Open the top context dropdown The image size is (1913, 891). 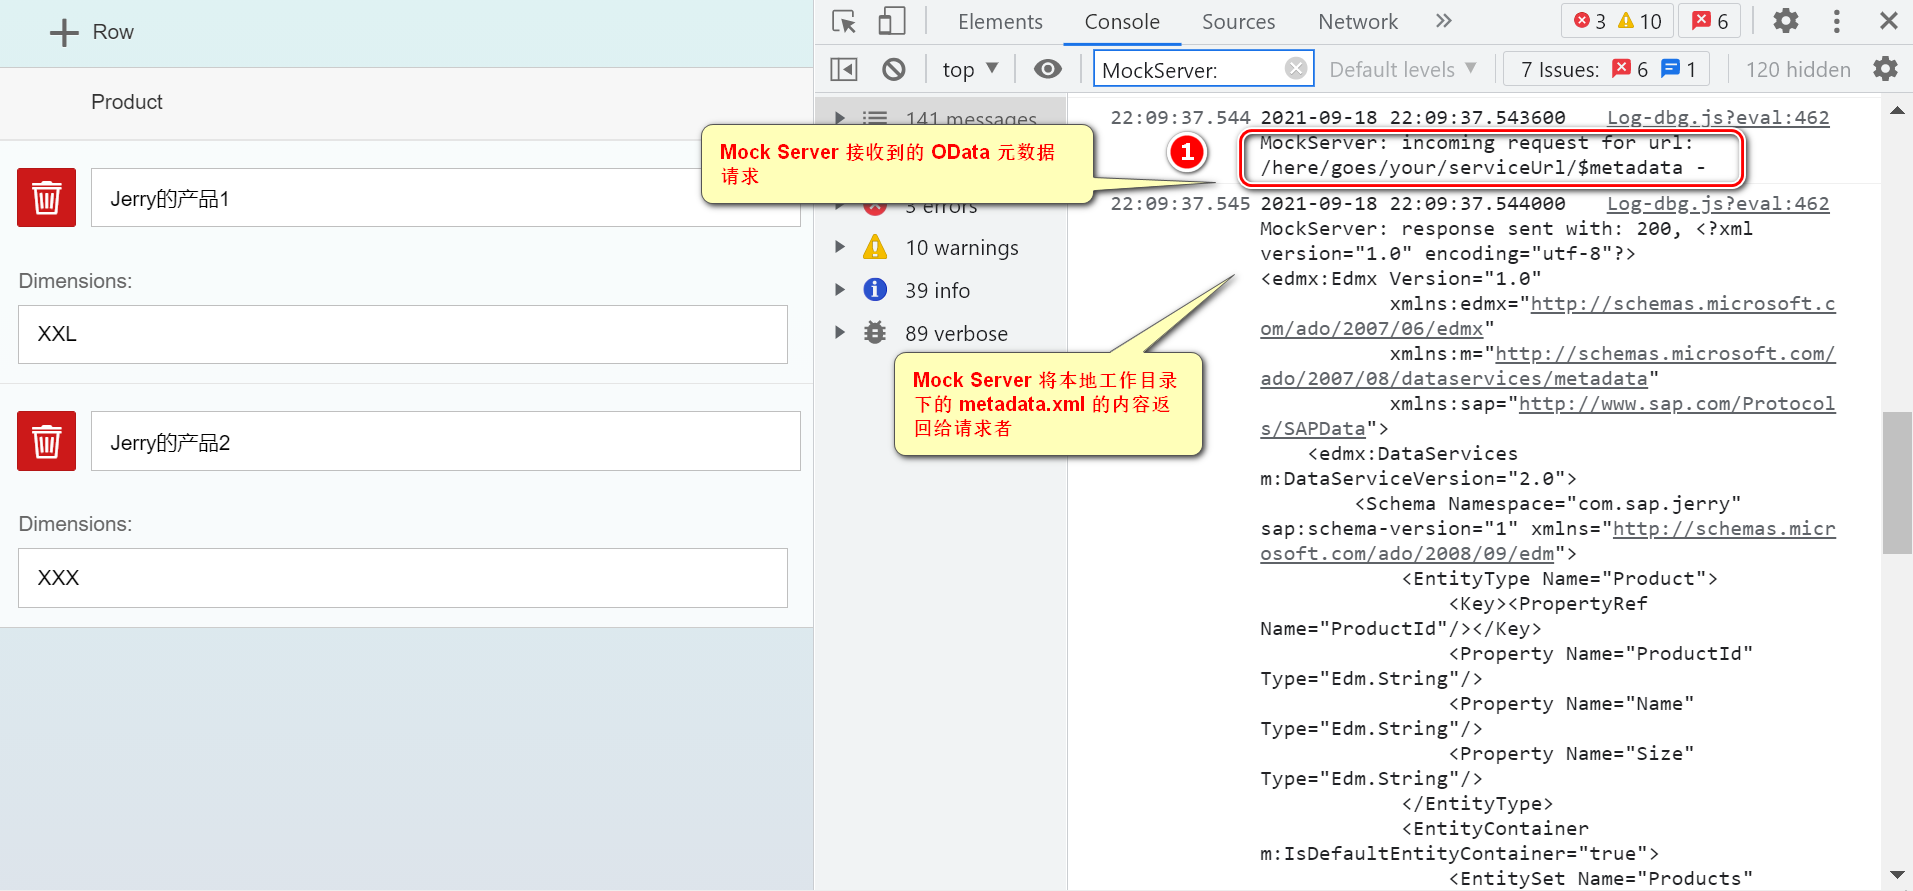tap(970, 69)
